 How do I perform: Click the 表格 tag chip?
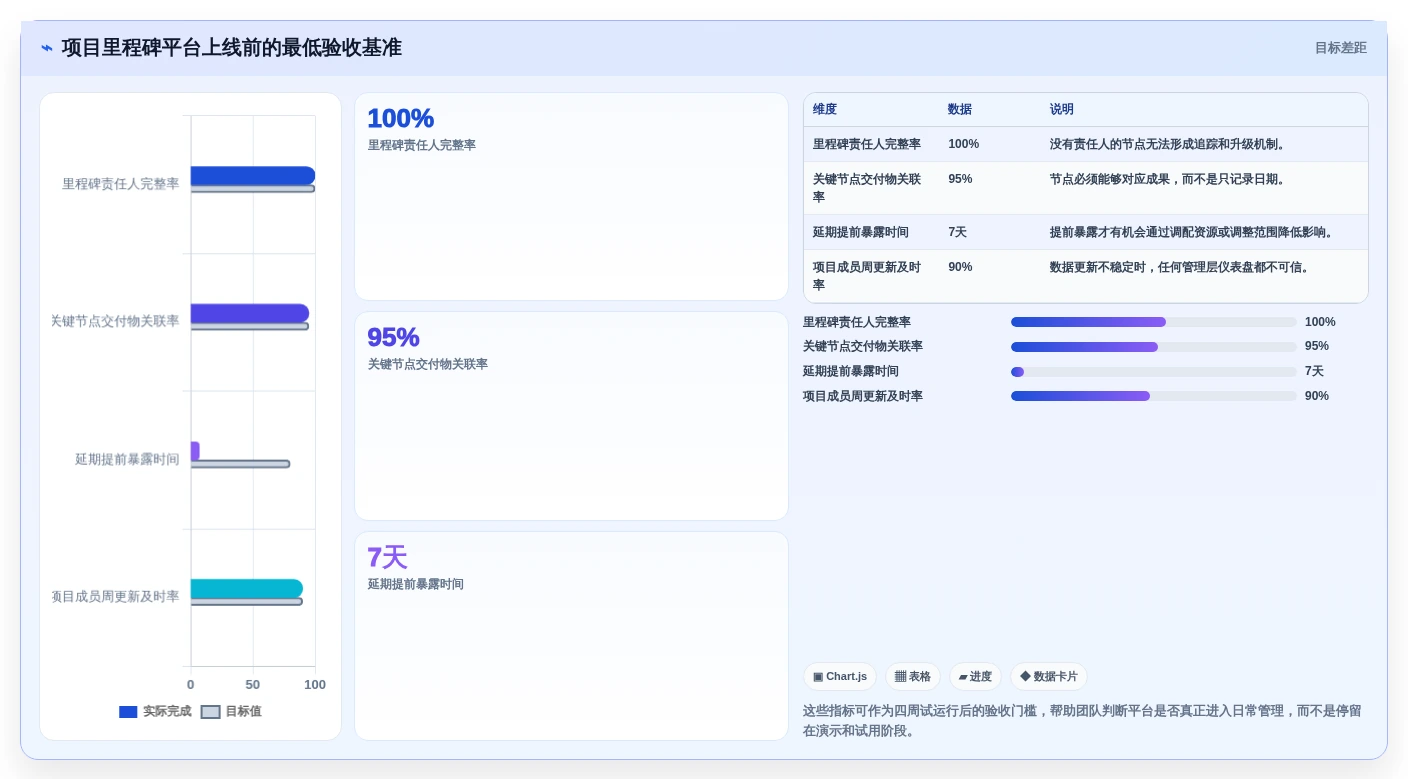[x=913, y=677]
